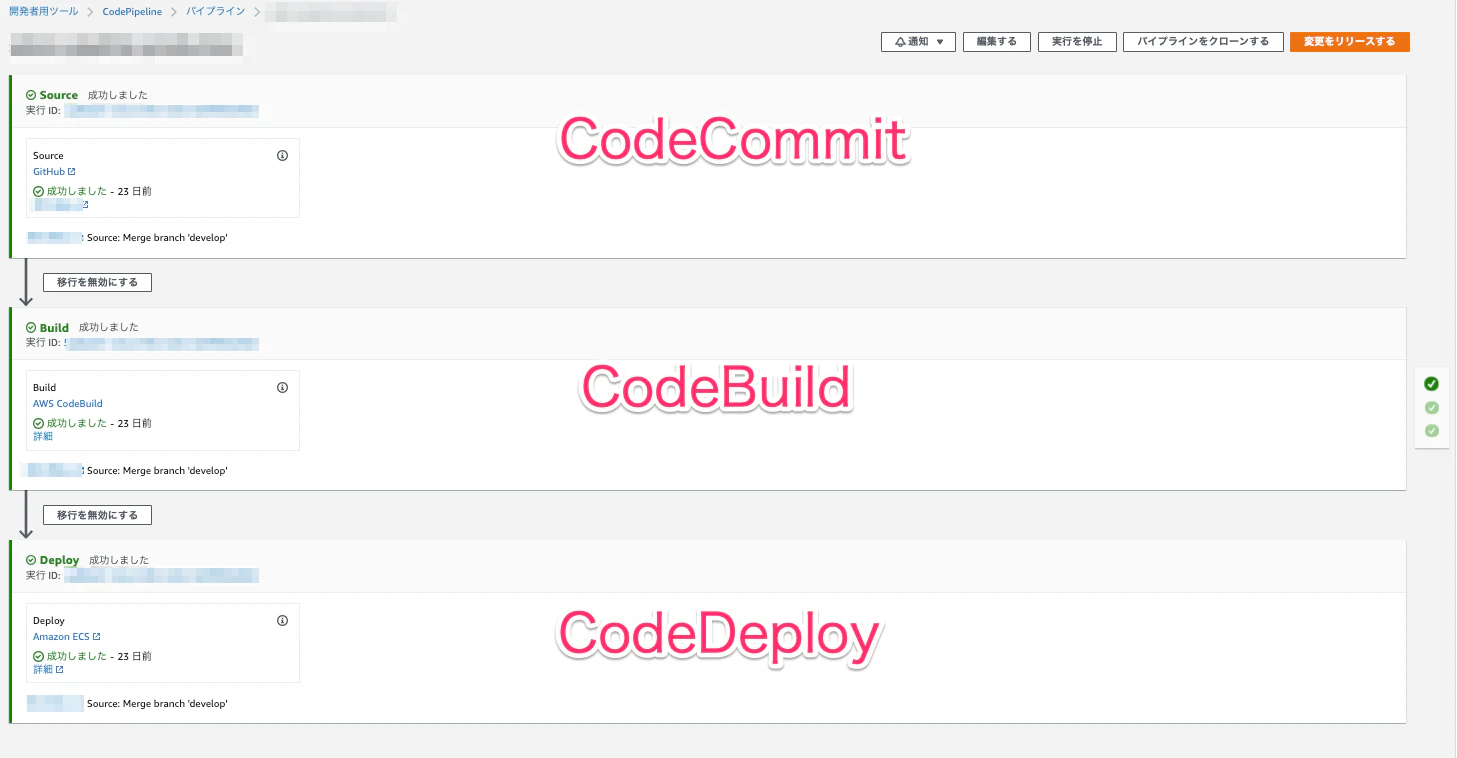Click the Source stage title
This screenshot has height=758, width=1457.
59,95
